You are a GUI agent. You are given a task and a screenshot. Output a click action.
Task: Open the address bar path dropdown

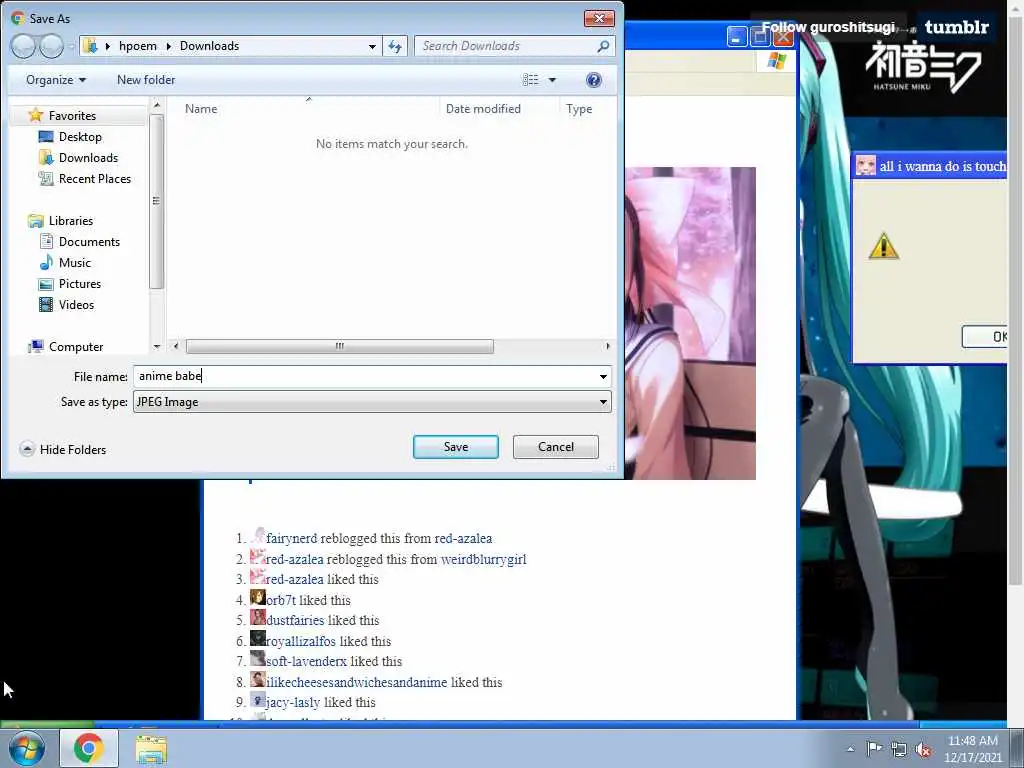tap(372, 46)
